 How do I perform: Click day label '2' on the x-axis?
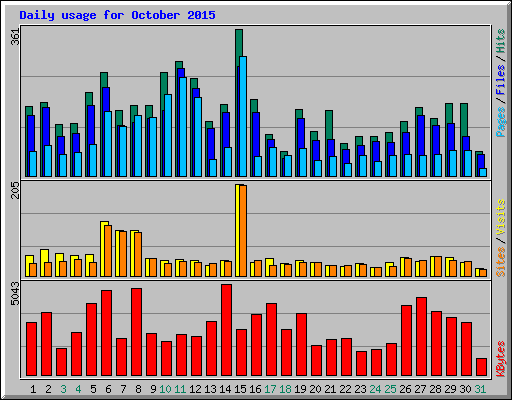(48, 389)
